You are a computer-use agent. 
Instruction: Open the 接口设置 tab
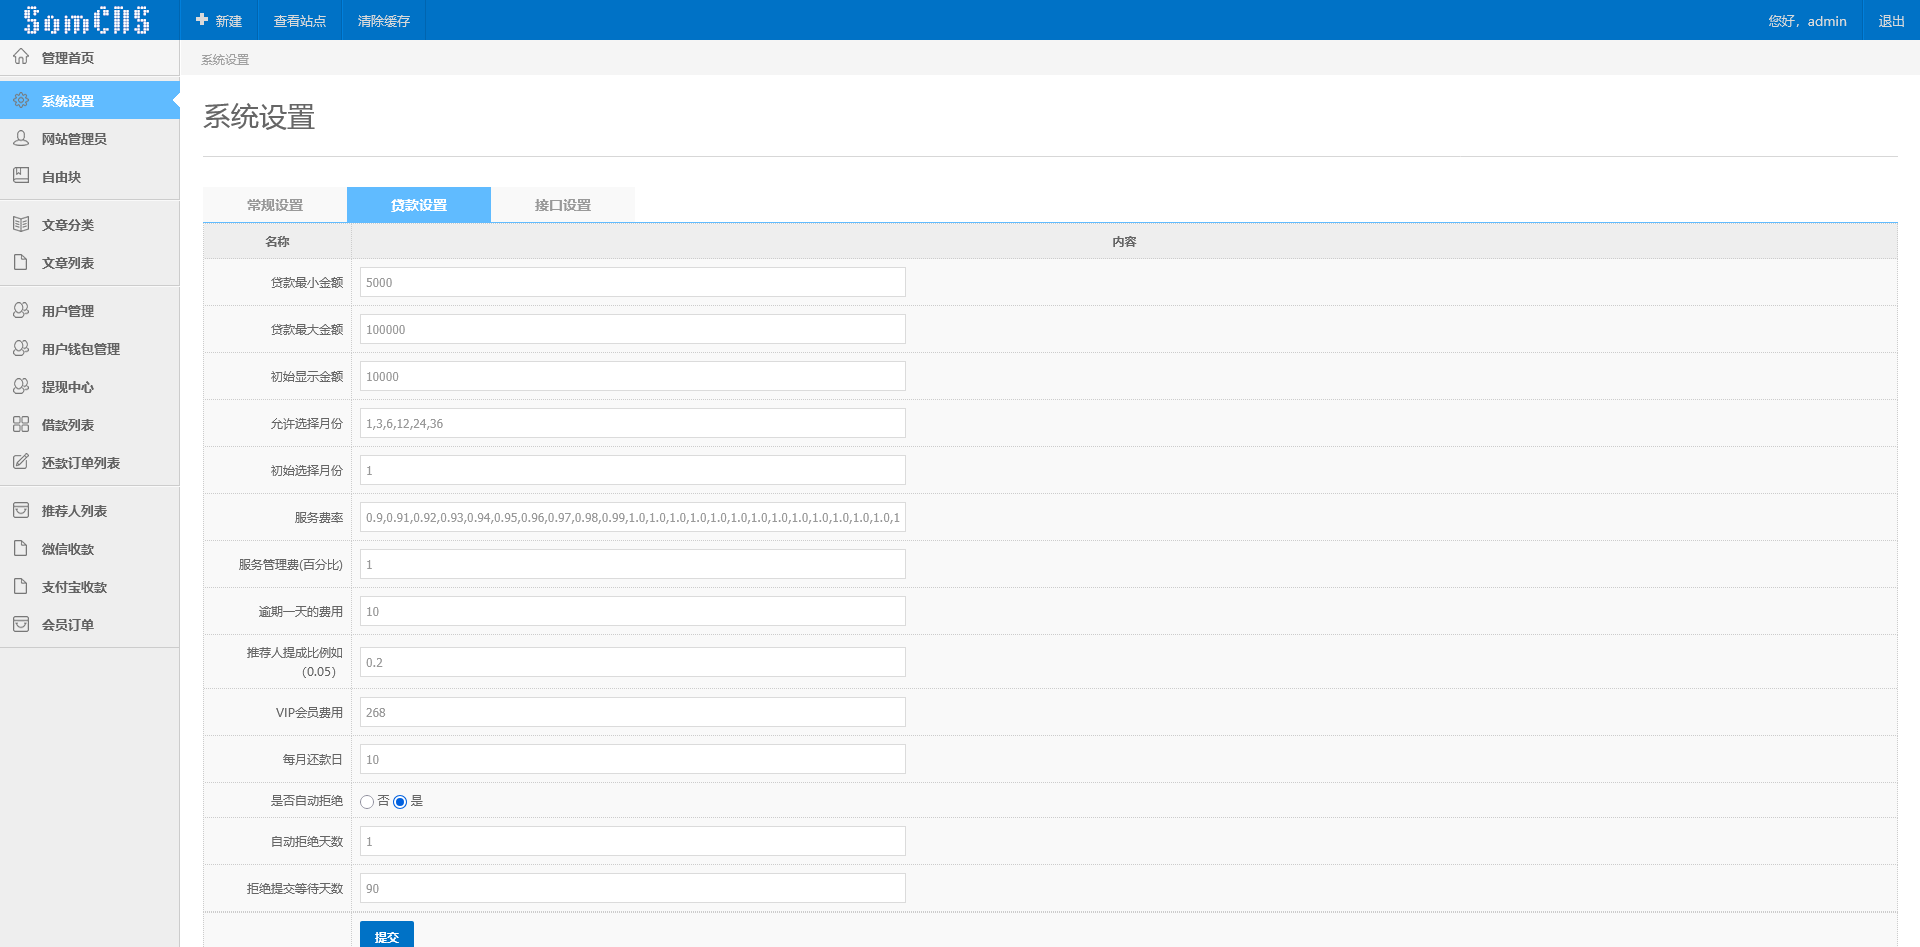pos(562,205)
